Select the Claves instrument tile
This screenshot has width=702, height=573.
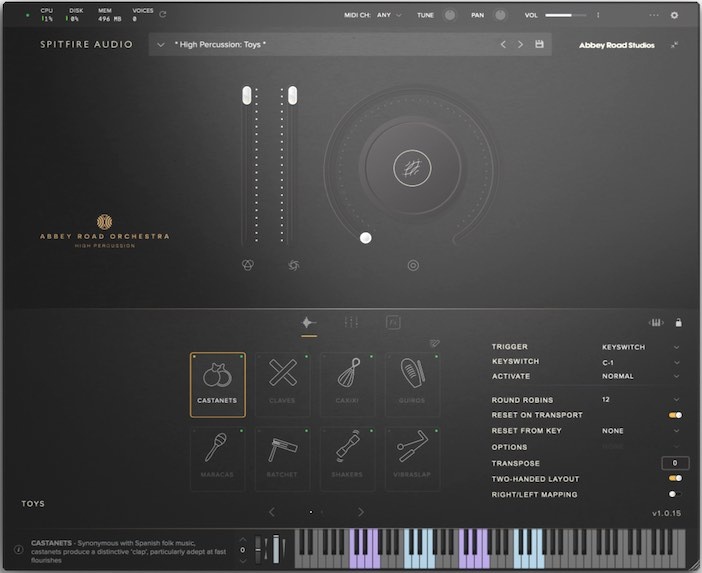click(283, 385)
